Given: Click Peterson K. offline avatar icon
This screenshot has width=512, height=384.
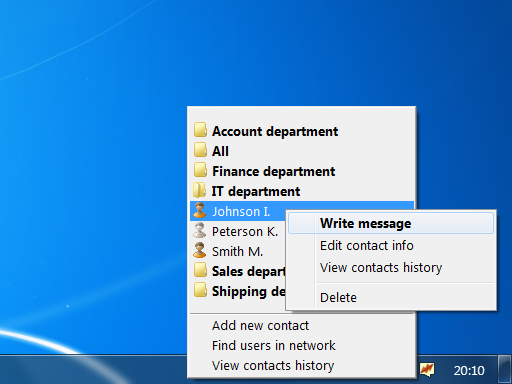Looking at the screenshot, I should tap(200, 231).
